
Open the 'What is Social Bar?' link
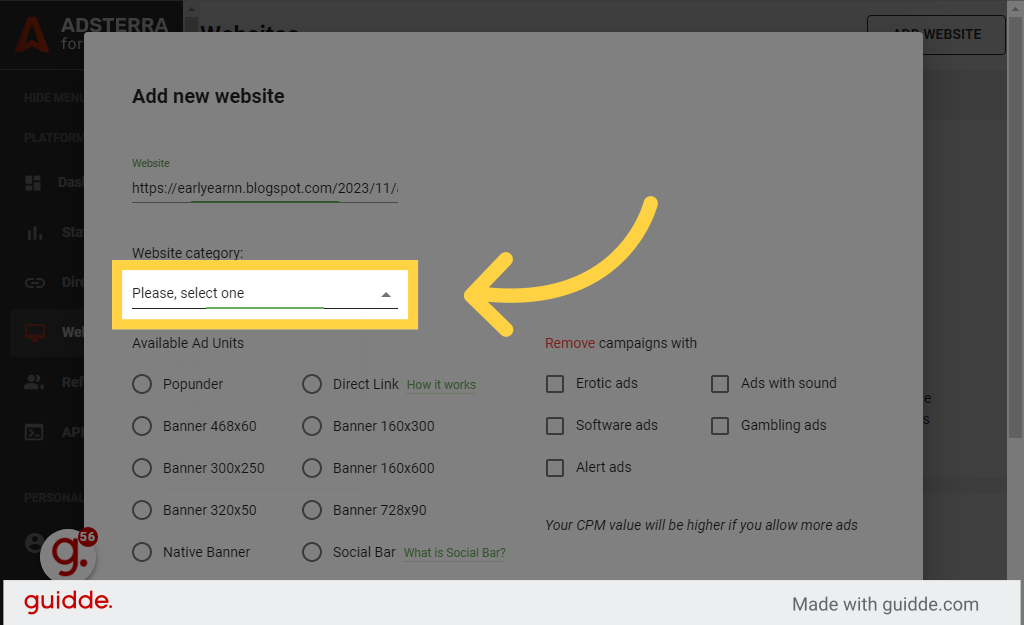click(x=454, y=552)
